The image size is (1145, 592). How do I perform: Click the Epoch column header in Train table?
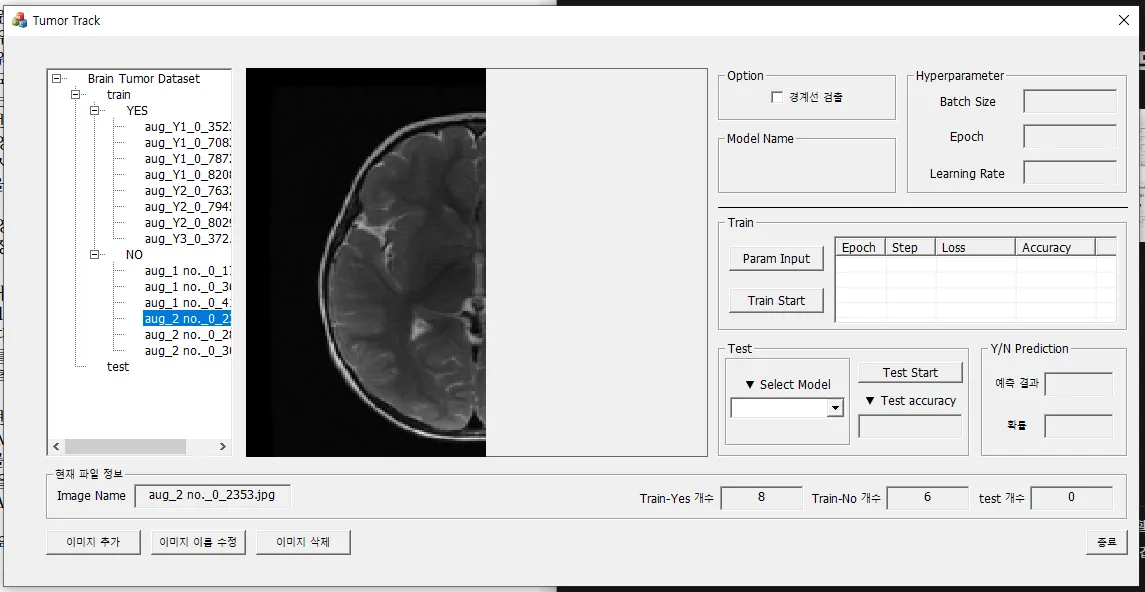point(859,247)
